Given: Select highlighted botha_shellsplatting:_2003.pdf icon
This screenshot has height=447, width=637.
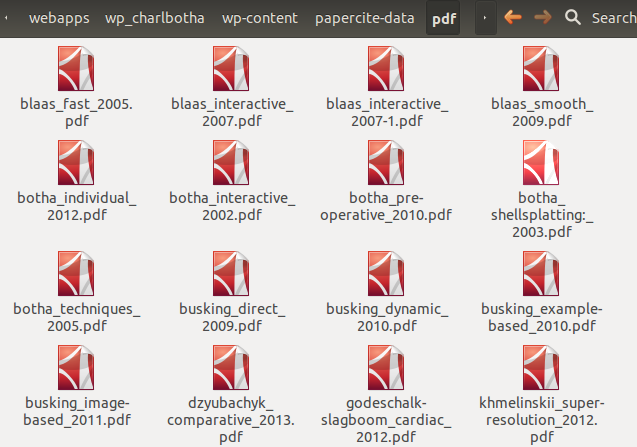Looking at the screenshot, I should pyautogui.click(x=542, y=163).
